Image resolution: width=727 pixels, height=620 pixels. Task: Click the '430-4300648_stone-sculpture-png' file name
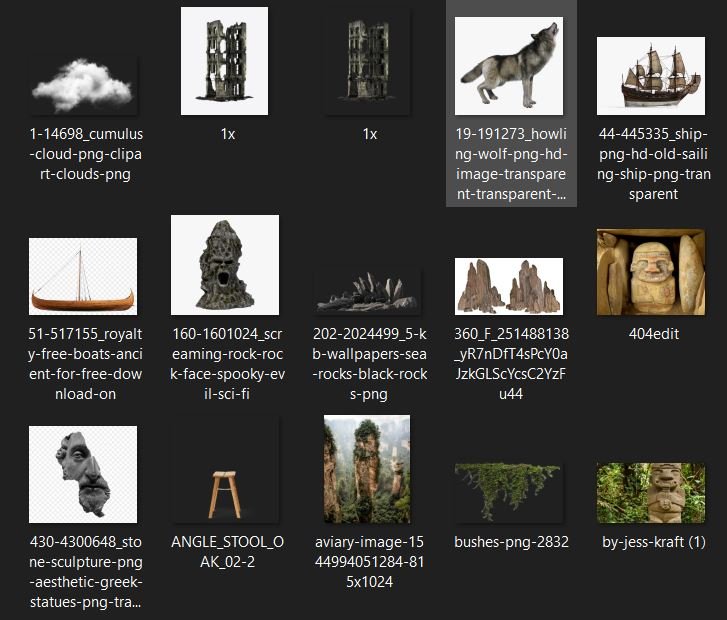tap(86, 572)
